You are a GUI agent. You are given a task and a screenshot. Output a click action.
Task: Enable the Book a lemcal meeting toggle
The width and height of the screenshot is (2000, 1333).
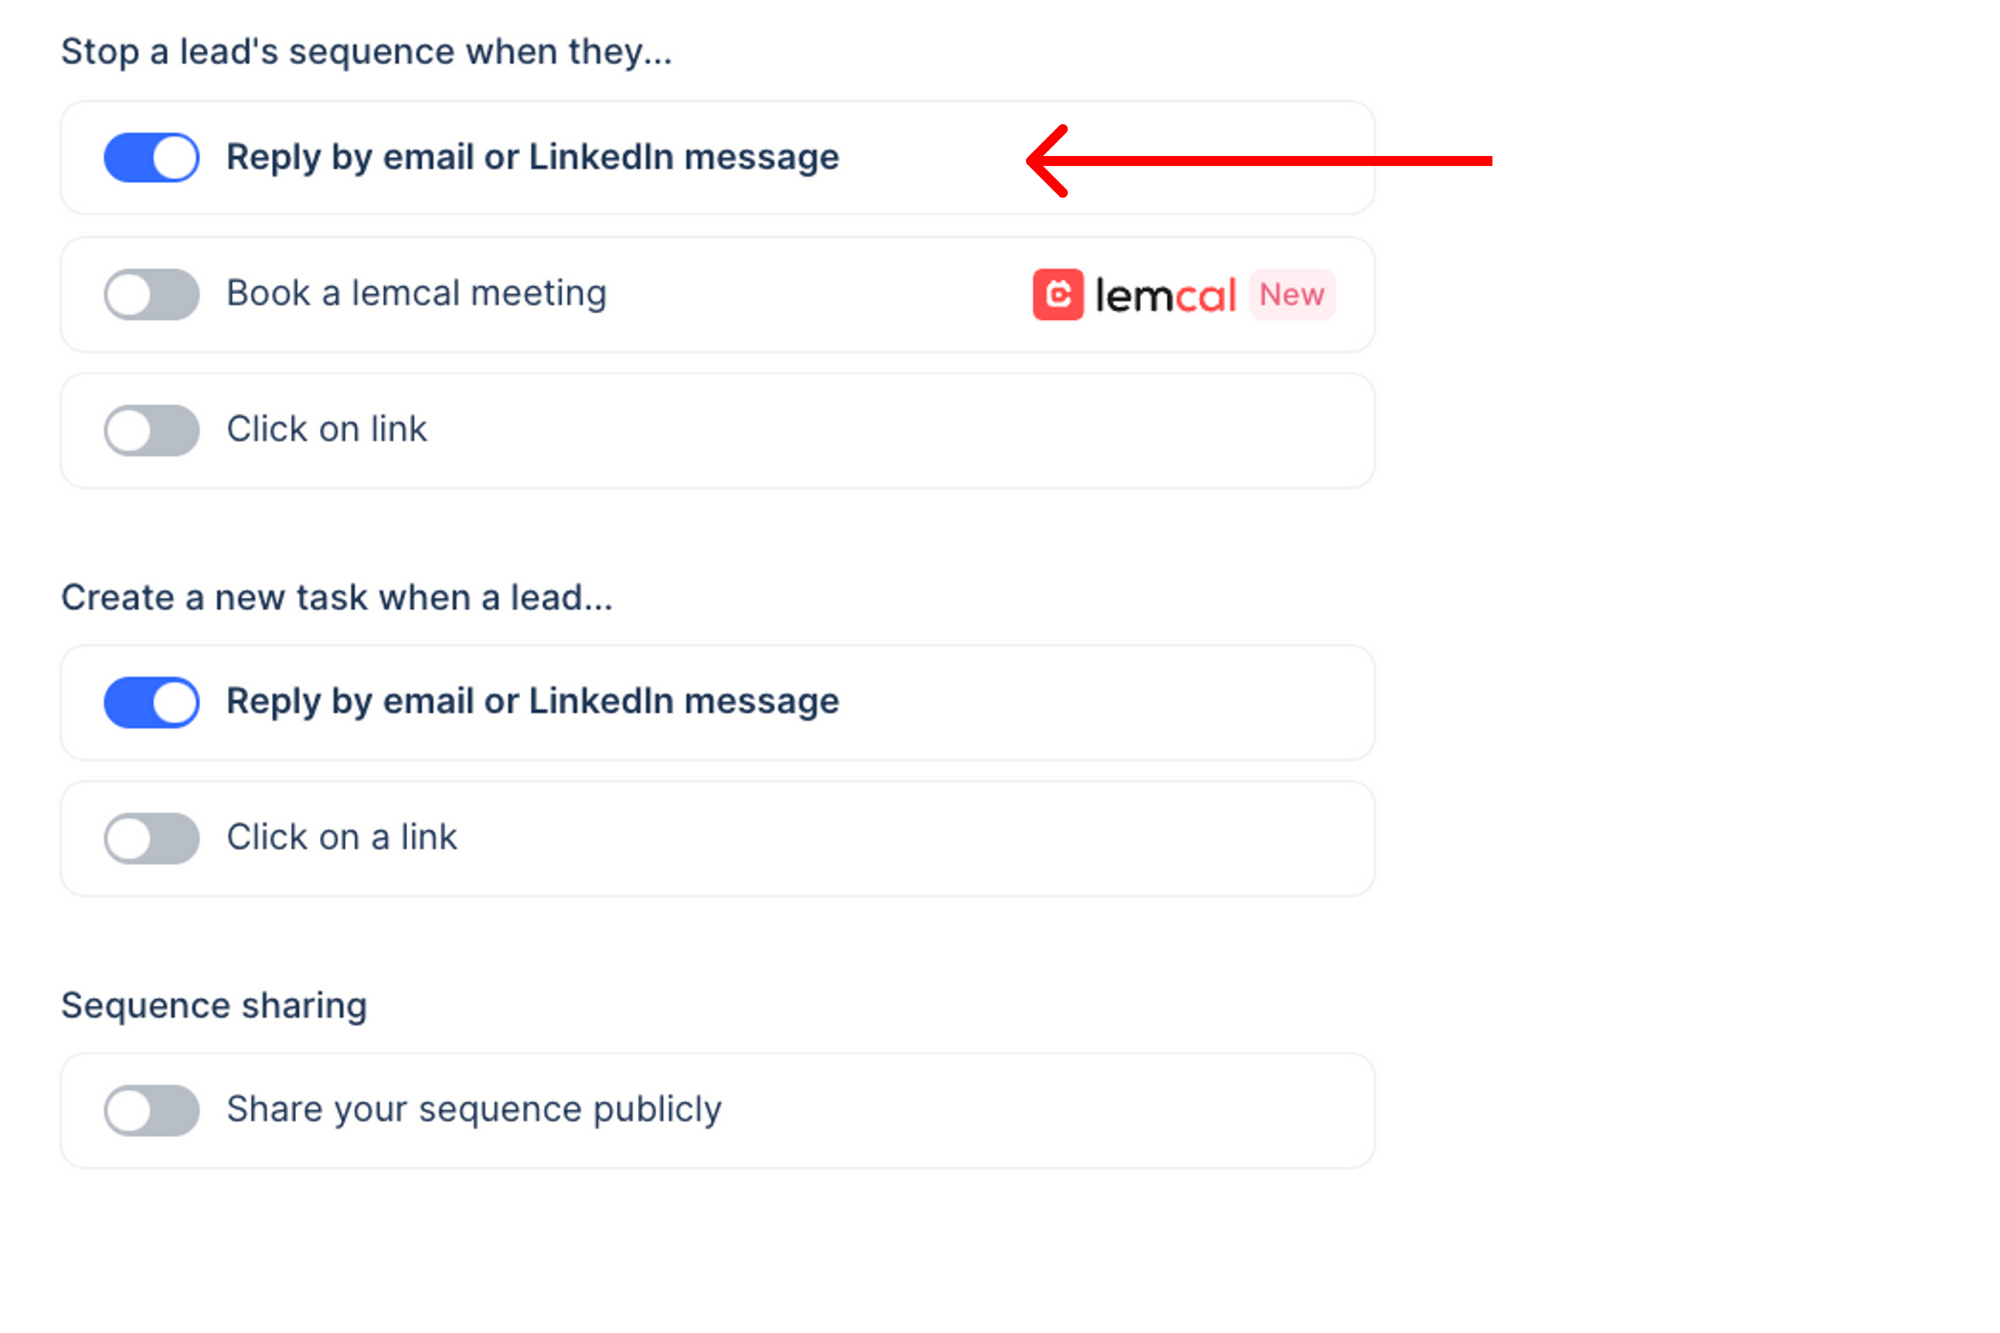[x=152, y=295]
